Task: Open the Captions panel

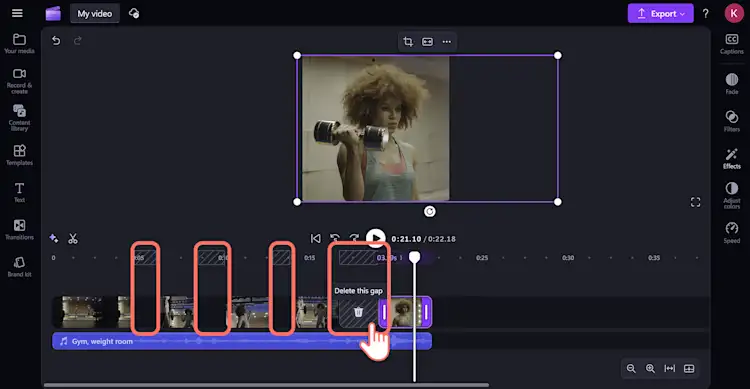Action: 731,44
